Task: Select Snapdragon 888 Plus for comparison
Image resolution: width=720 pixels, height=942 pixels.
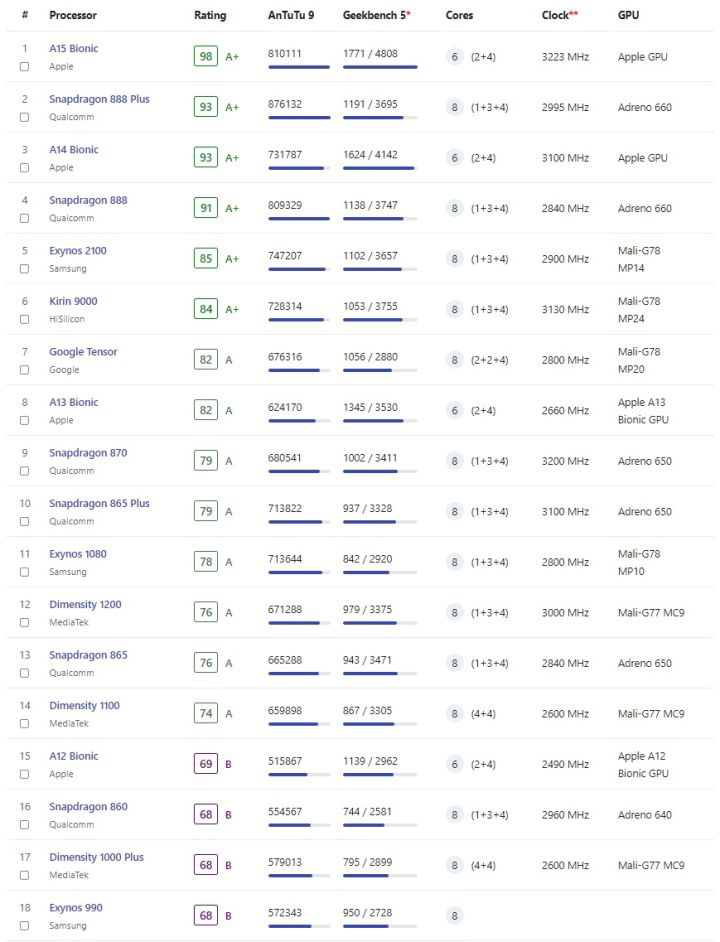Action: click(22, 118)
